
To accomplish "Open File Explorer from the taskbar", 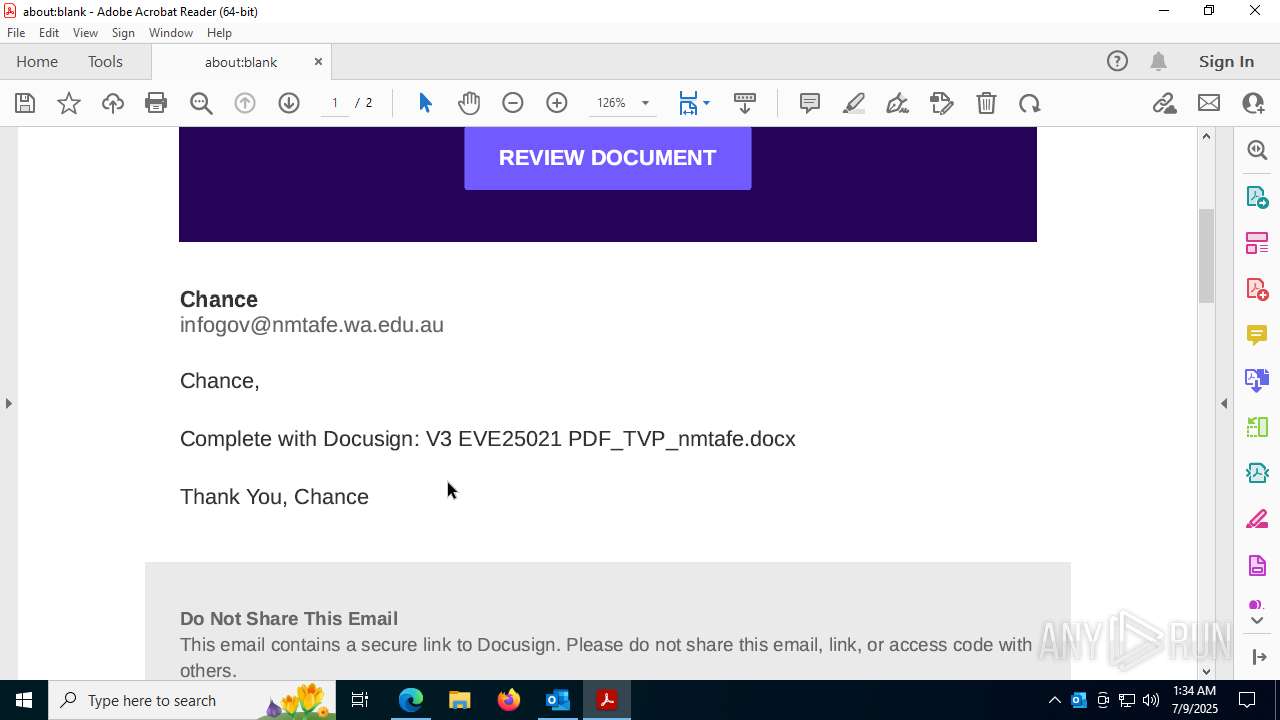I will 460,700.
